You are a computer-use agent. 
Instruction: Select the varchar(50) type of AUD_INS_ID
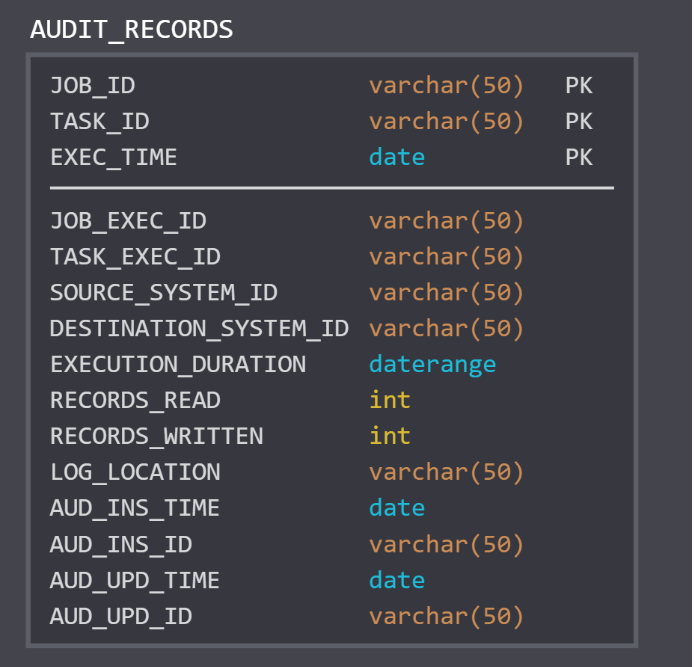446,544
